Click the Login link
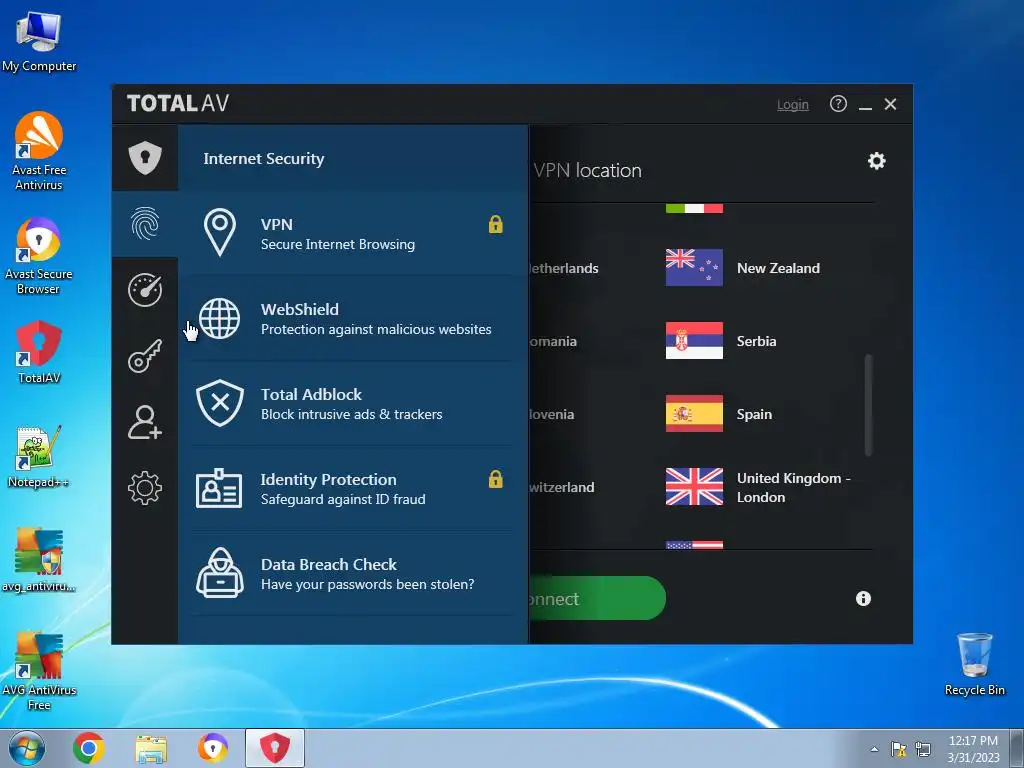The image size is (1024, 768). click(x=793, y=104)
